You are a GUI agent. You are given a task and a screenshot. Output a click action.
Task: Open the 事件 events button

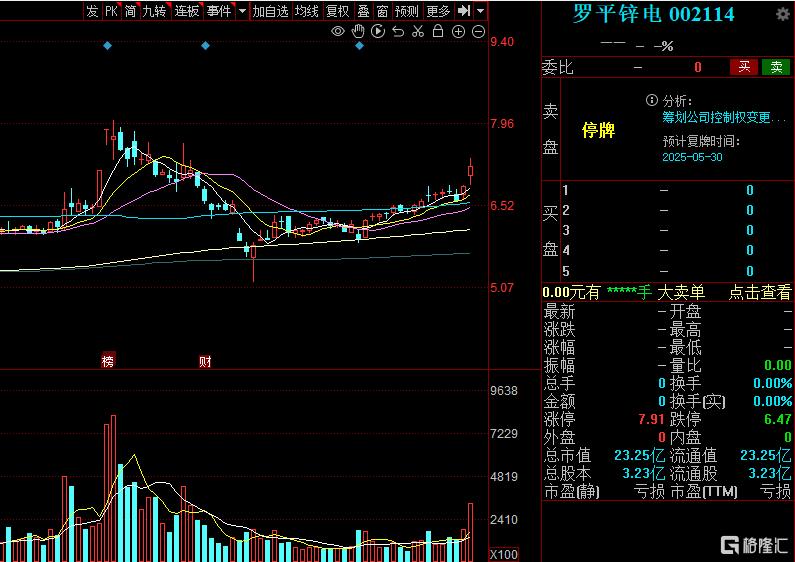click(x=219, y=11)
